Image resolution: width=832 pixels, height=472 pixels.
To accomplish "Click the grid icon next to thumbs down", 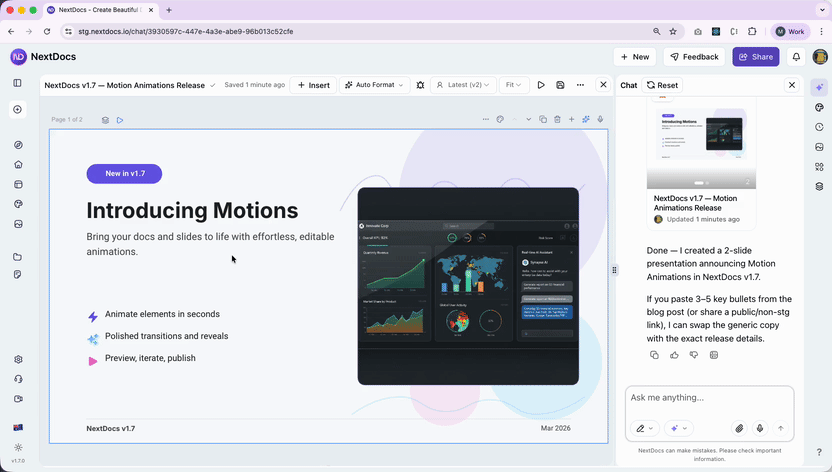I will pos(714,355).
